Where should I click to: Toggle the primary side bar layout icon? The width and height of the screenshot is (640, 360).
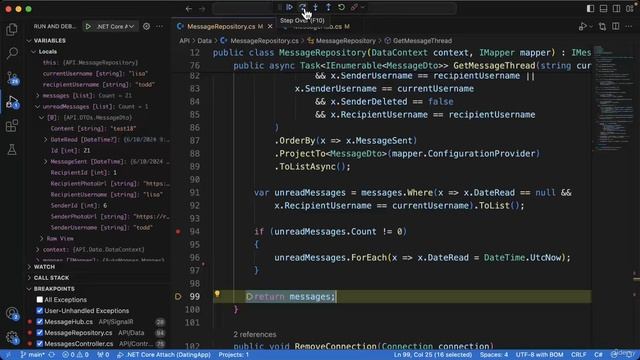(x=590, y=8)
